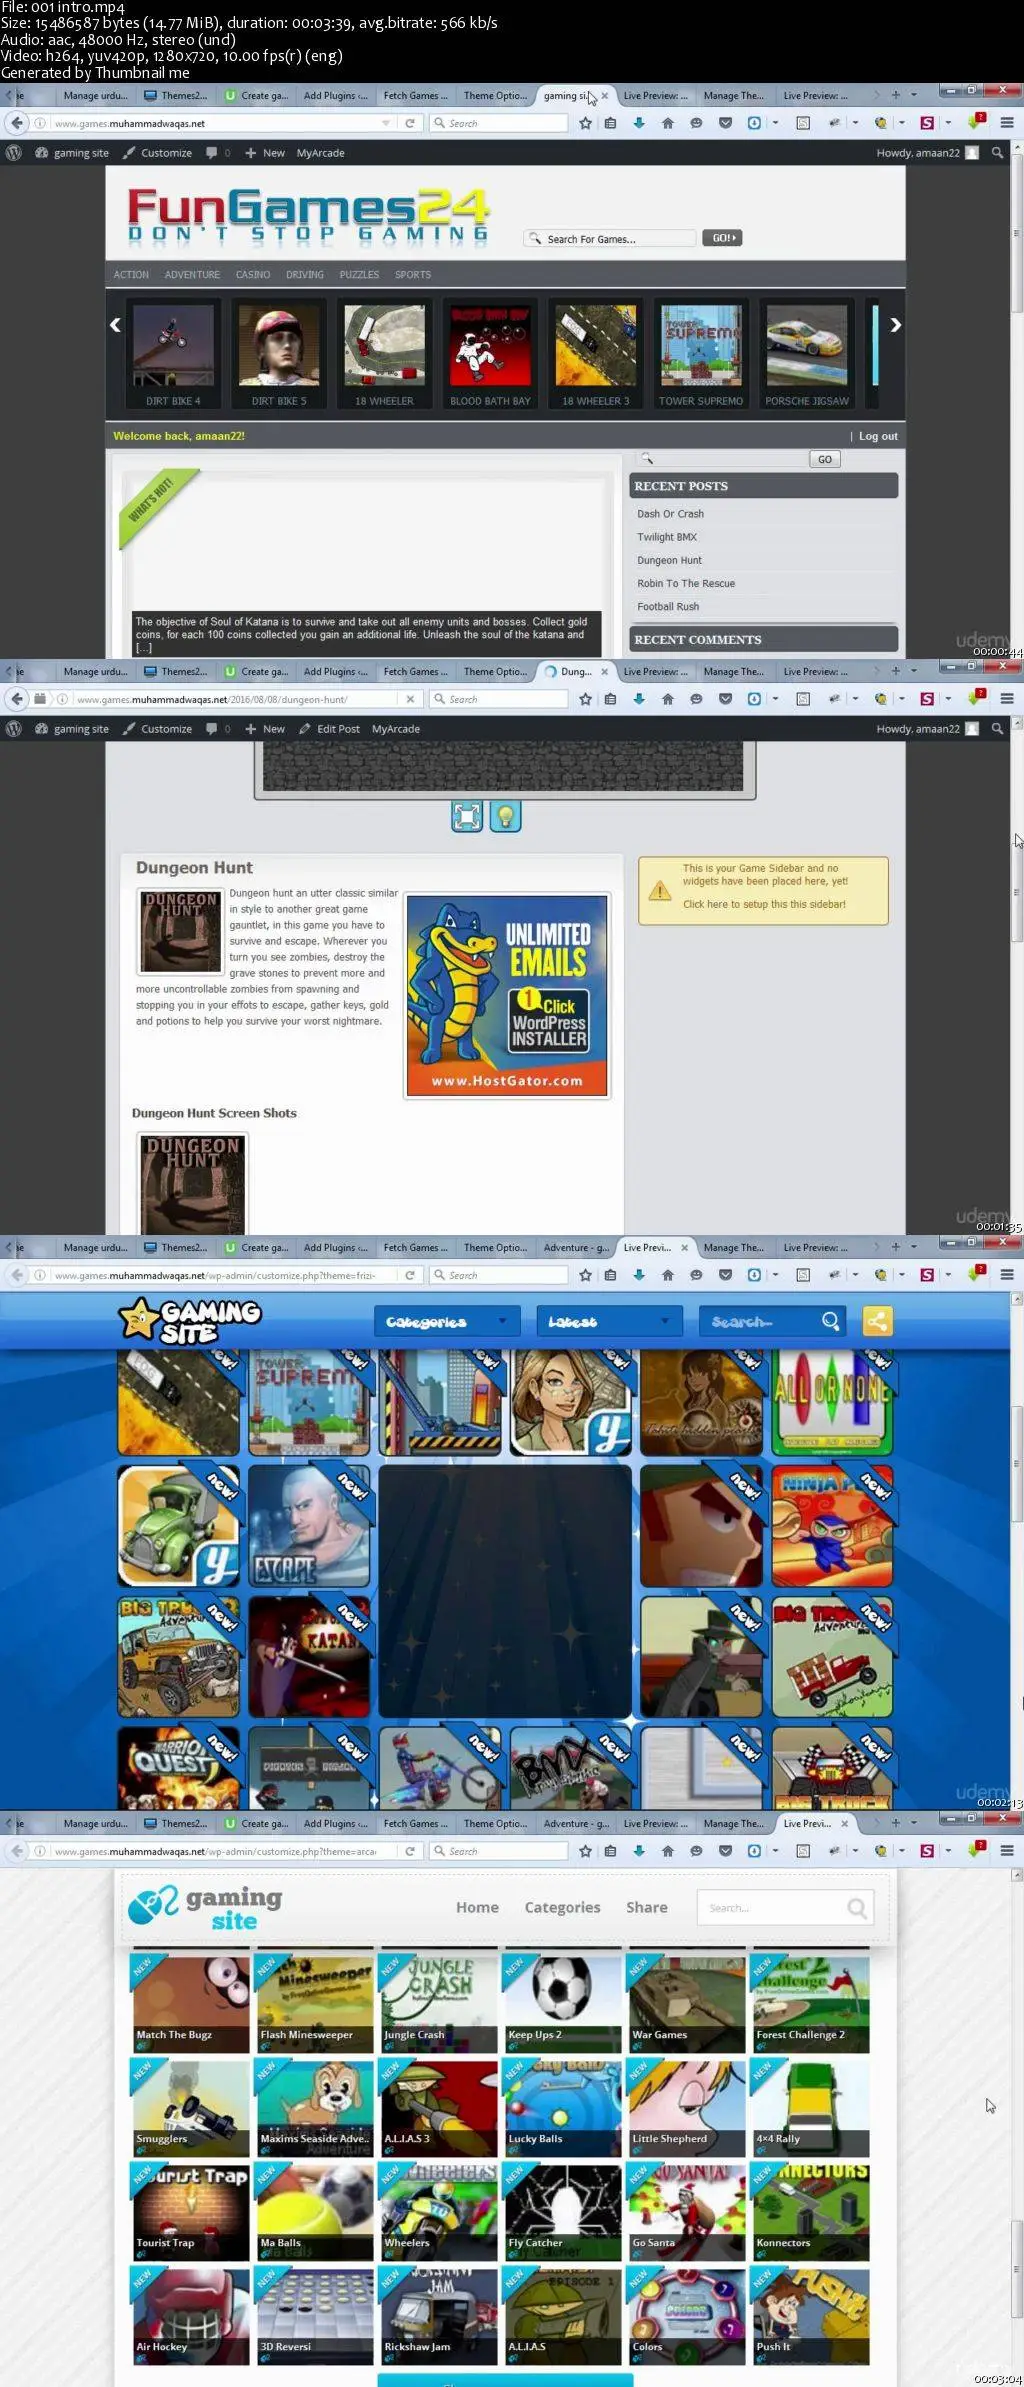This screenshot has height=2387, width=1024.
Task: Open tab list dropdown arrow in FunGames24 window
Action: tap(914, 96)
